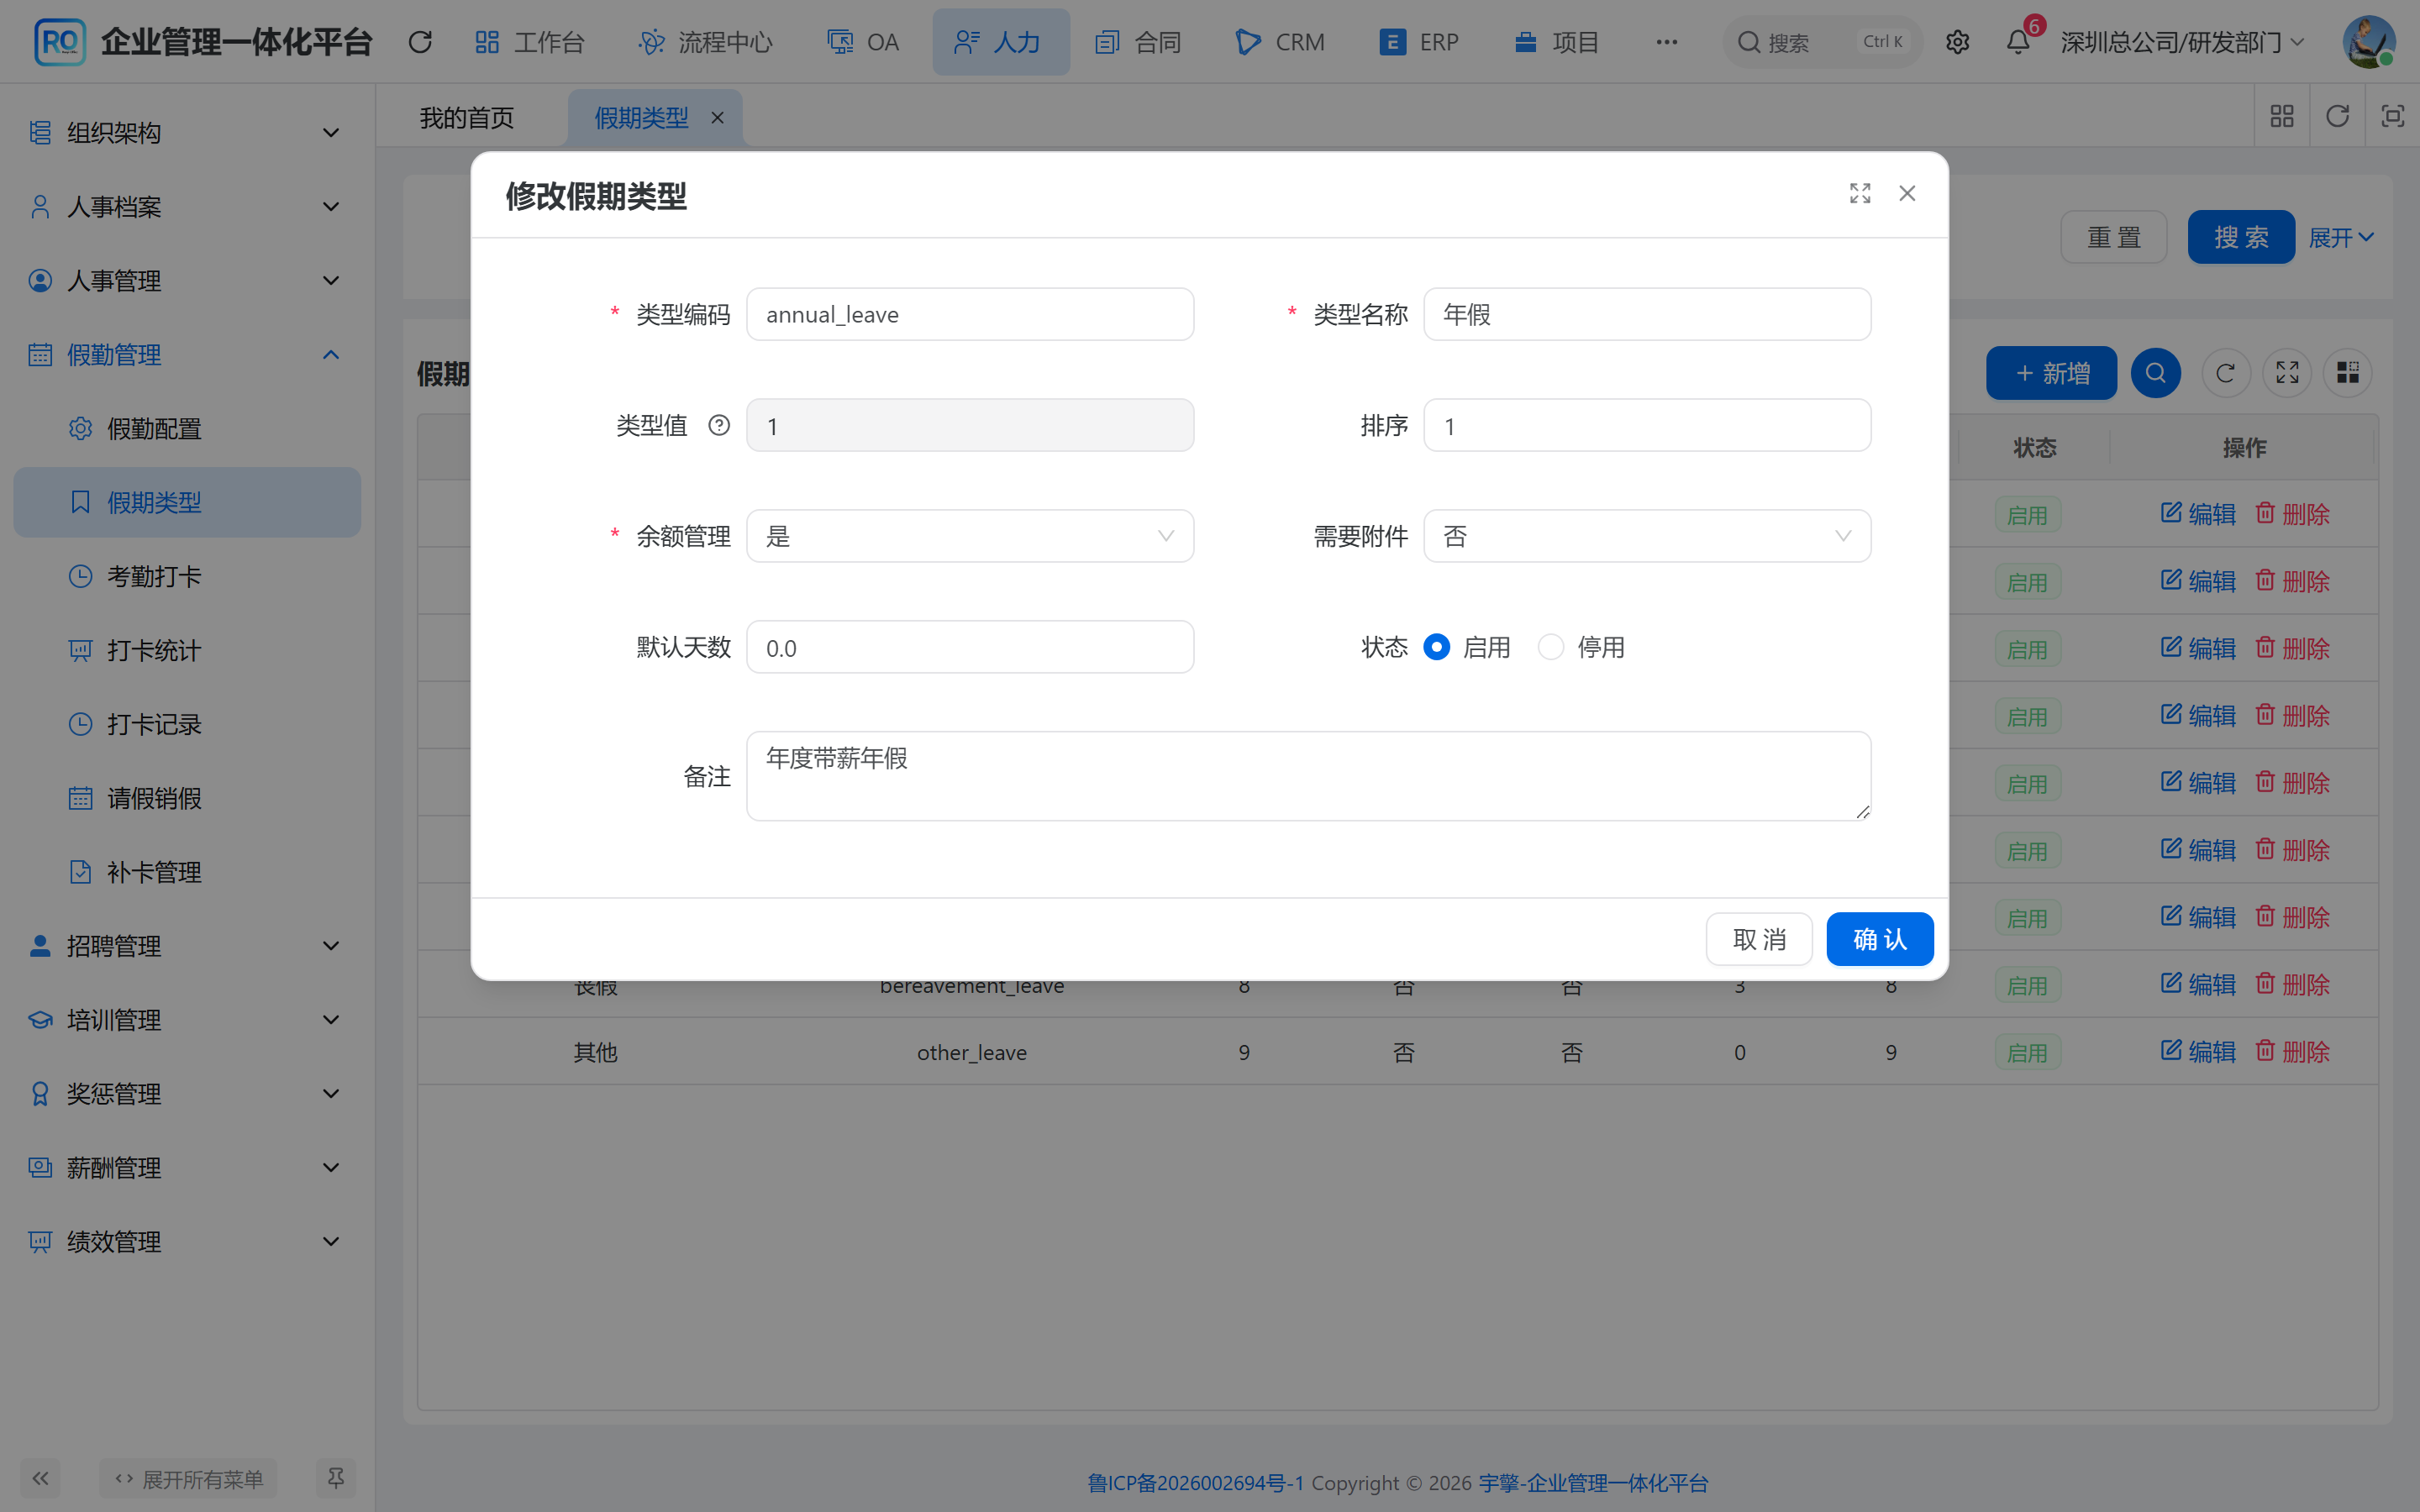Click the help icon beside 类型值
The image size is (2420, 1512).
719,426
